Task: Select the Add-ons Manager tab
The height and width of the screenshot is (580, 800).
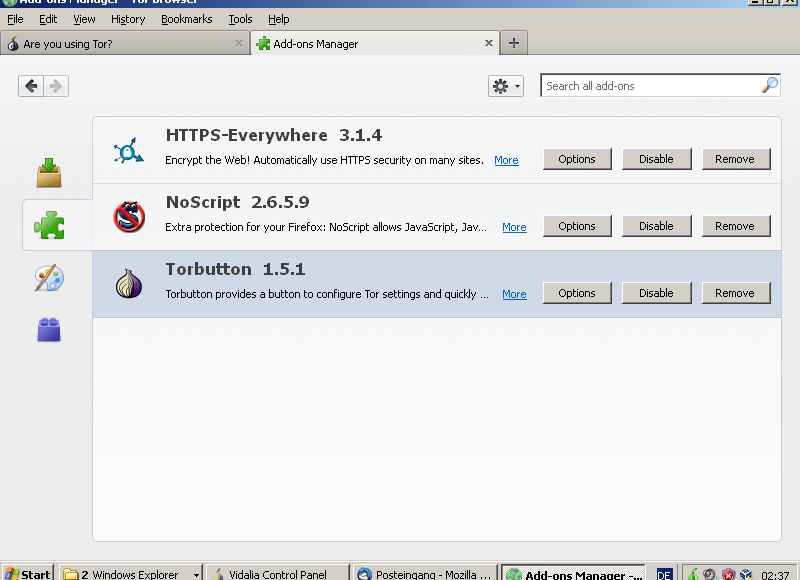Action: 375,43
